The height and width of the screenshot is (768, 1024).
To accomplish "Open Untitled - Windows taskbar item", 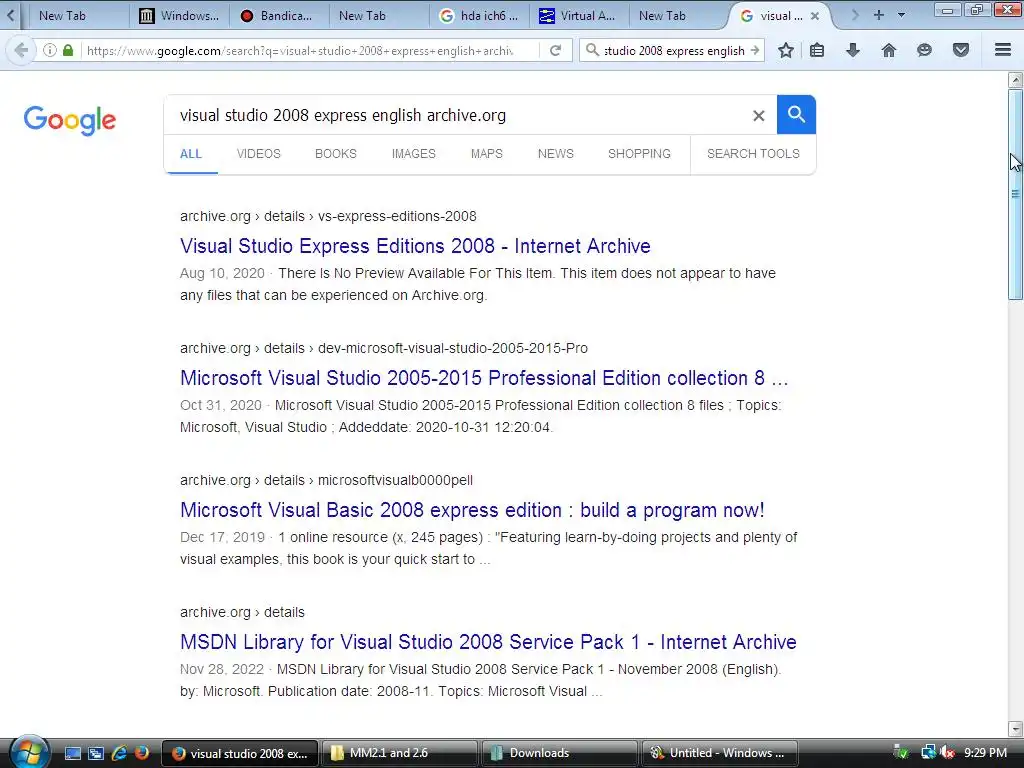I will [720, 753].
